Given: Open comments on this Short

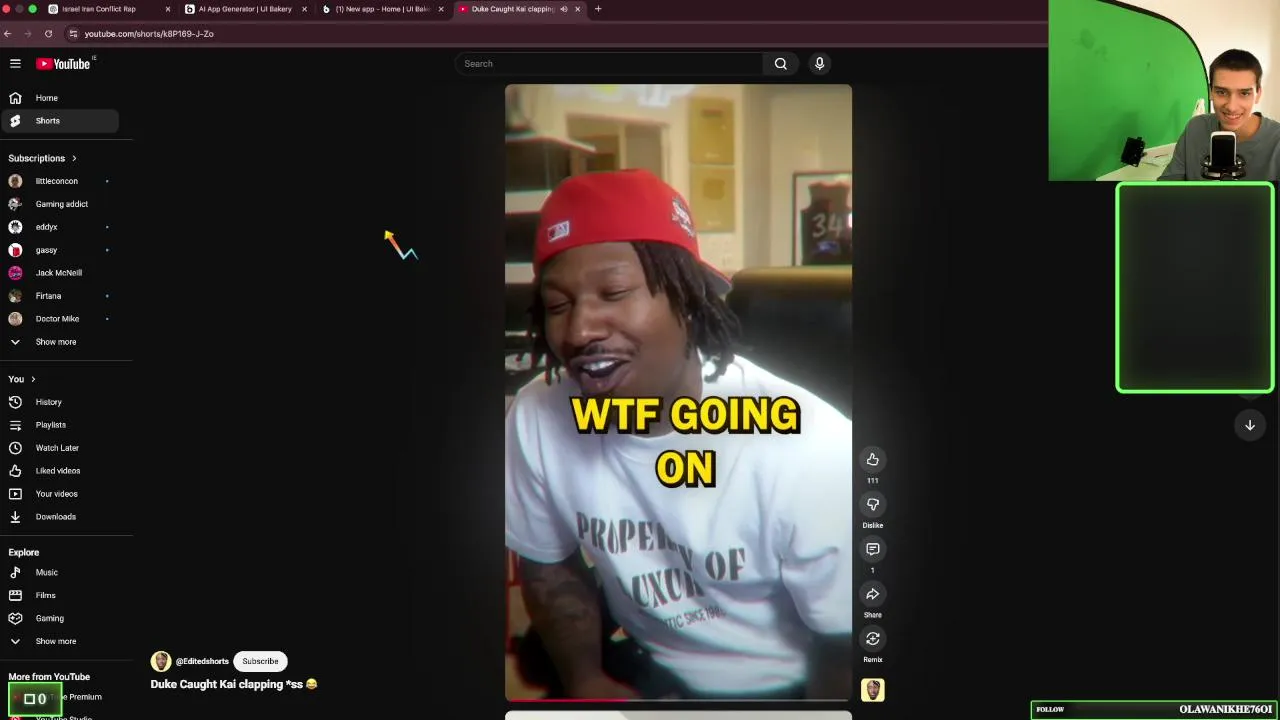Looking at the screenshot, I should pyautogui.click(x=872, y=549).
